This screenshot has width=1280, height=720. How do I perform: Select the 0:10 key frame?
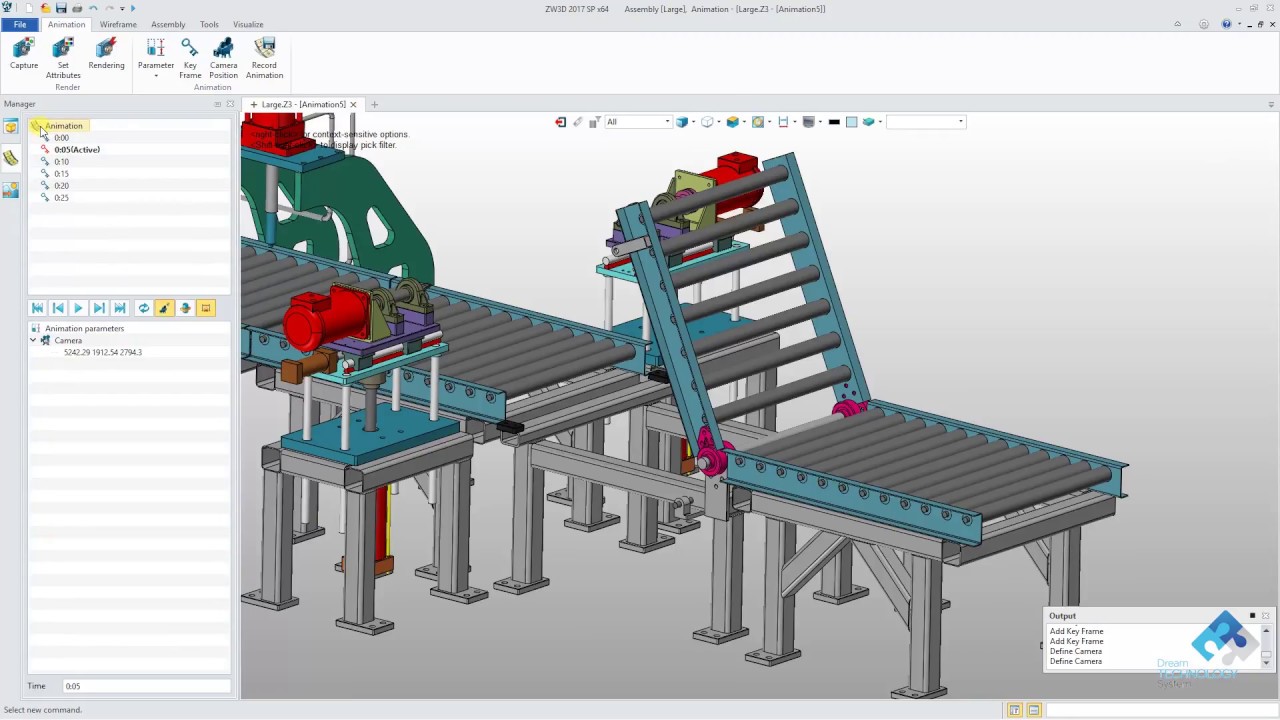pyautogui.click(x=61, y=161)
